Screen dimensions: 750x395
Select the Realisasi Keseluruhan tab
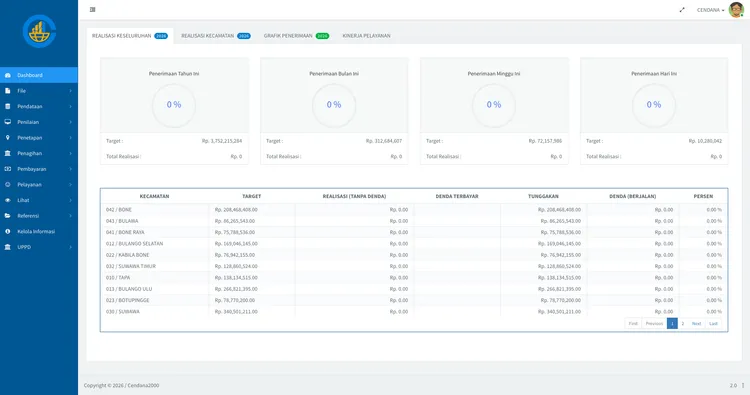(x=130, y=36)
